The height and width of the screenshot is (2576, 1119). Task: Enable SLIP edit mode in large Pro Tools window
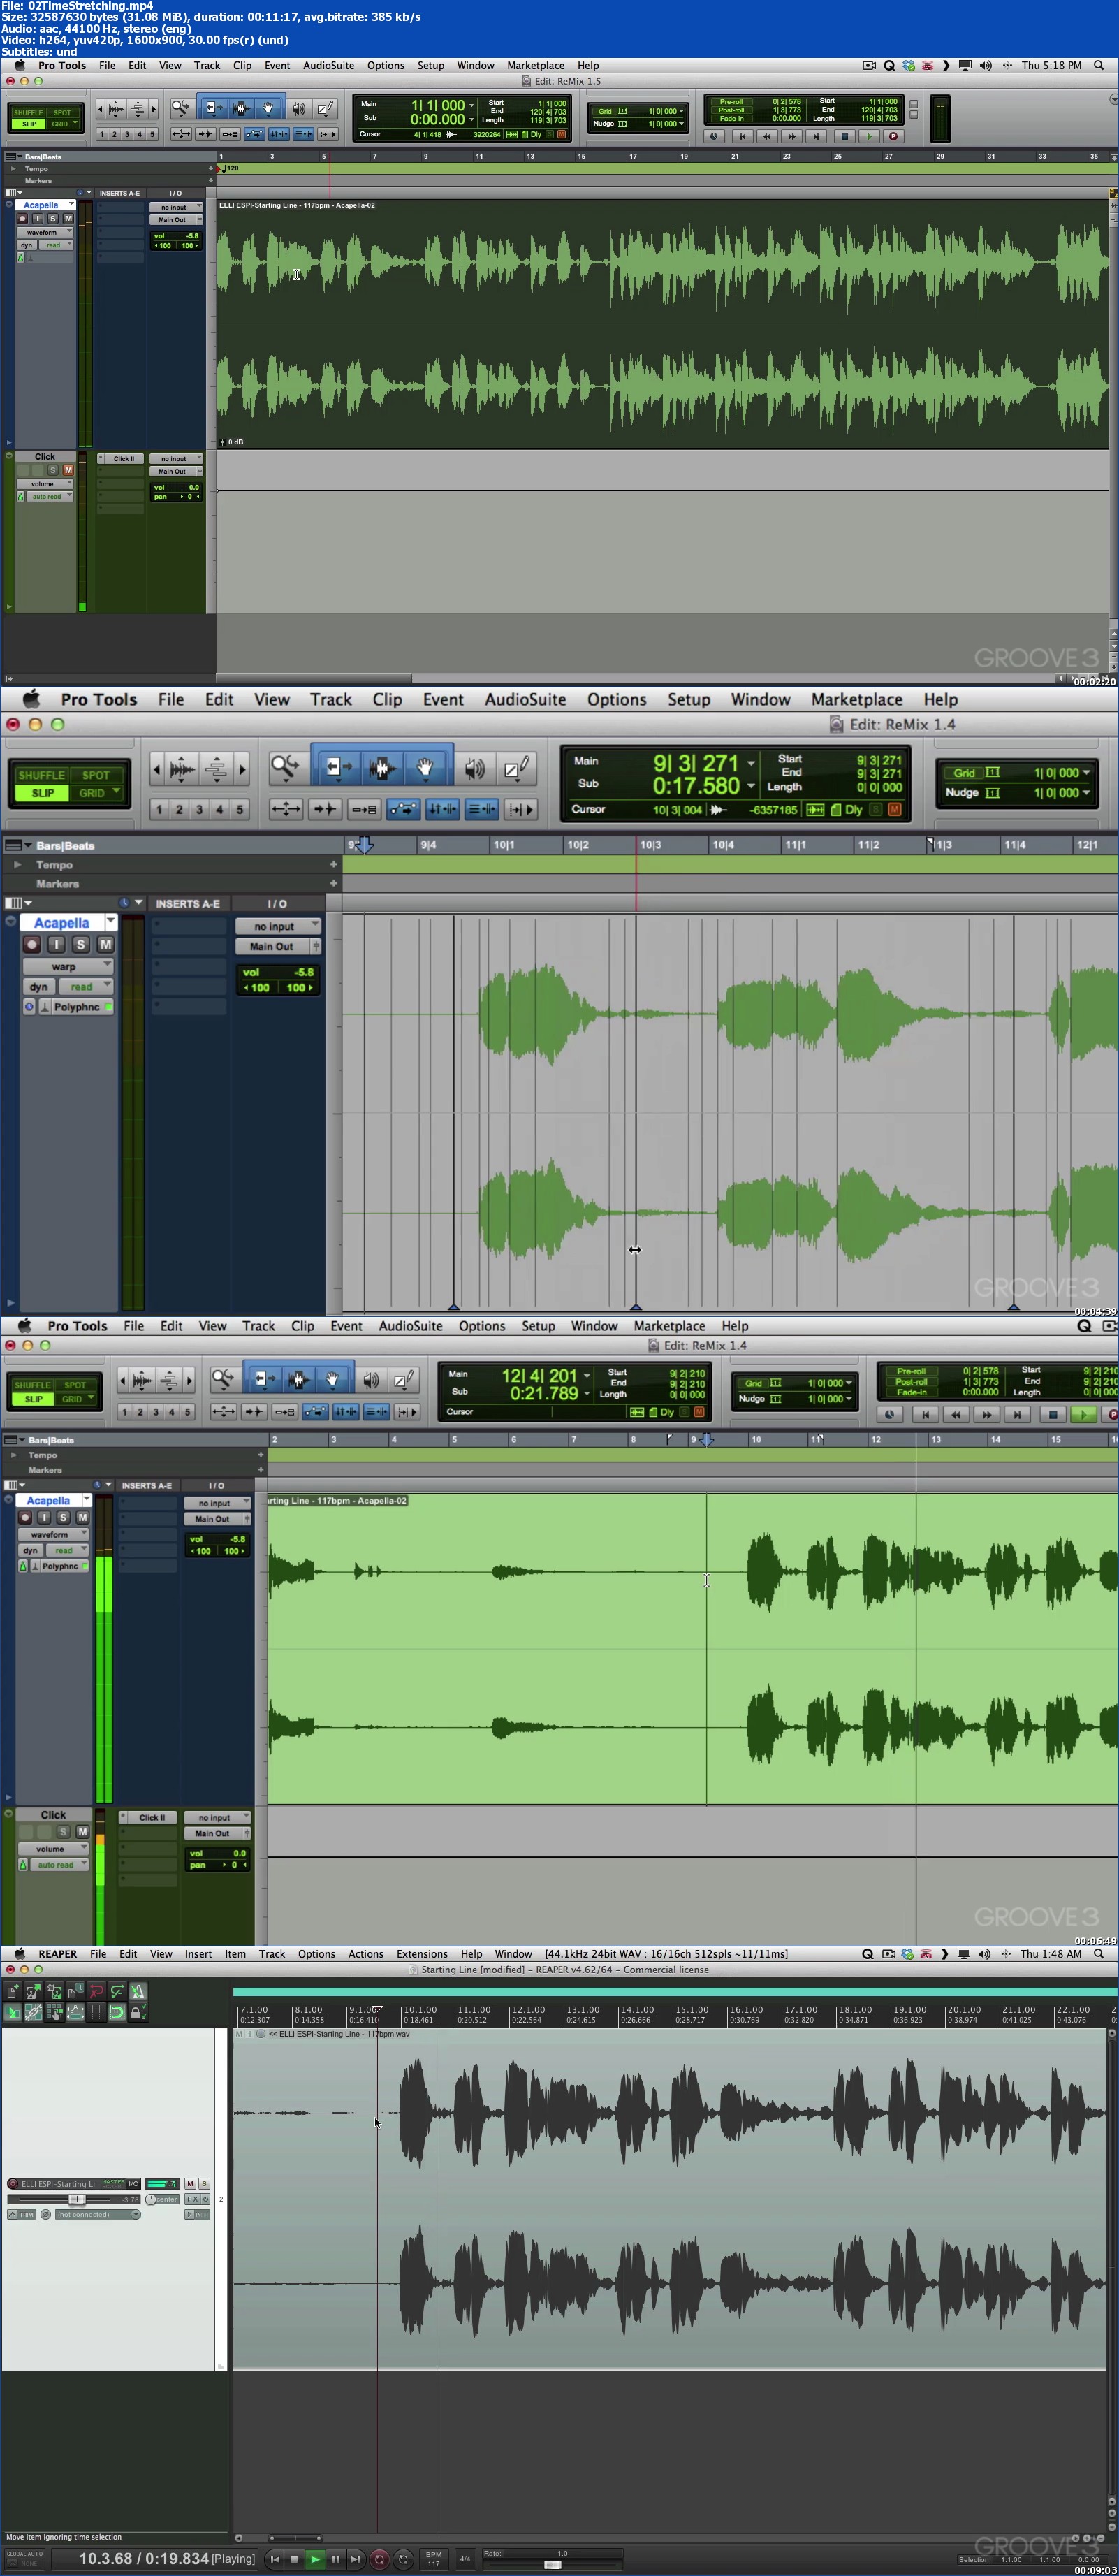pos(42,793)
